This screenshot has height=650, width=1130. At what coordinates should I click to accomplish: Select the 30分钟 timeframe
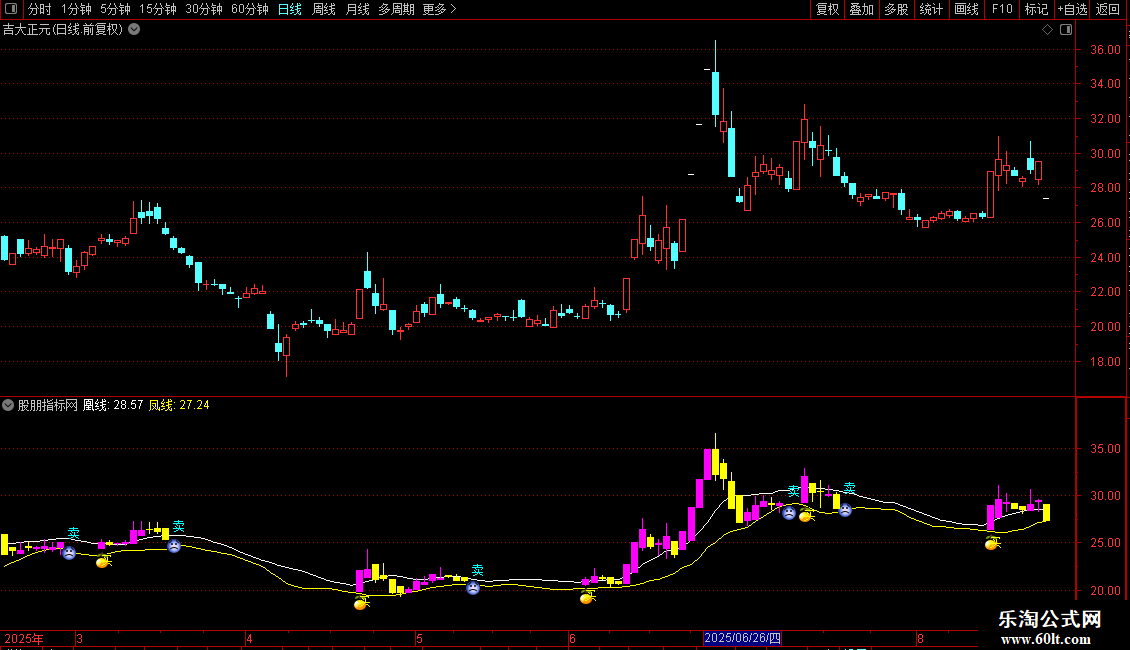[x=204, y=9]
